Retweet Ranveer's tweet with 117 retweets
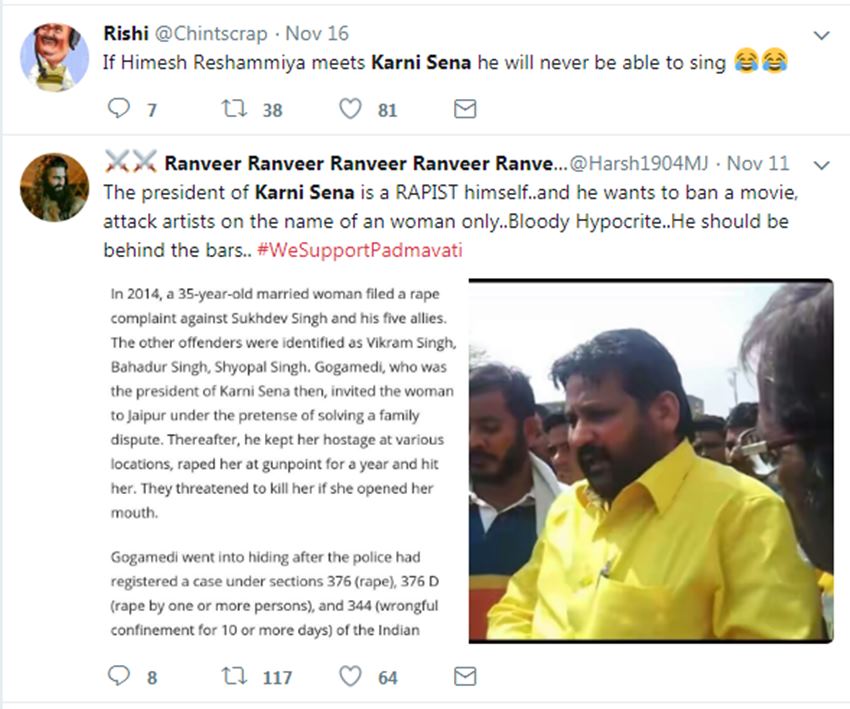The height and width of the screenshot is (709, 850). pos(234,677)
